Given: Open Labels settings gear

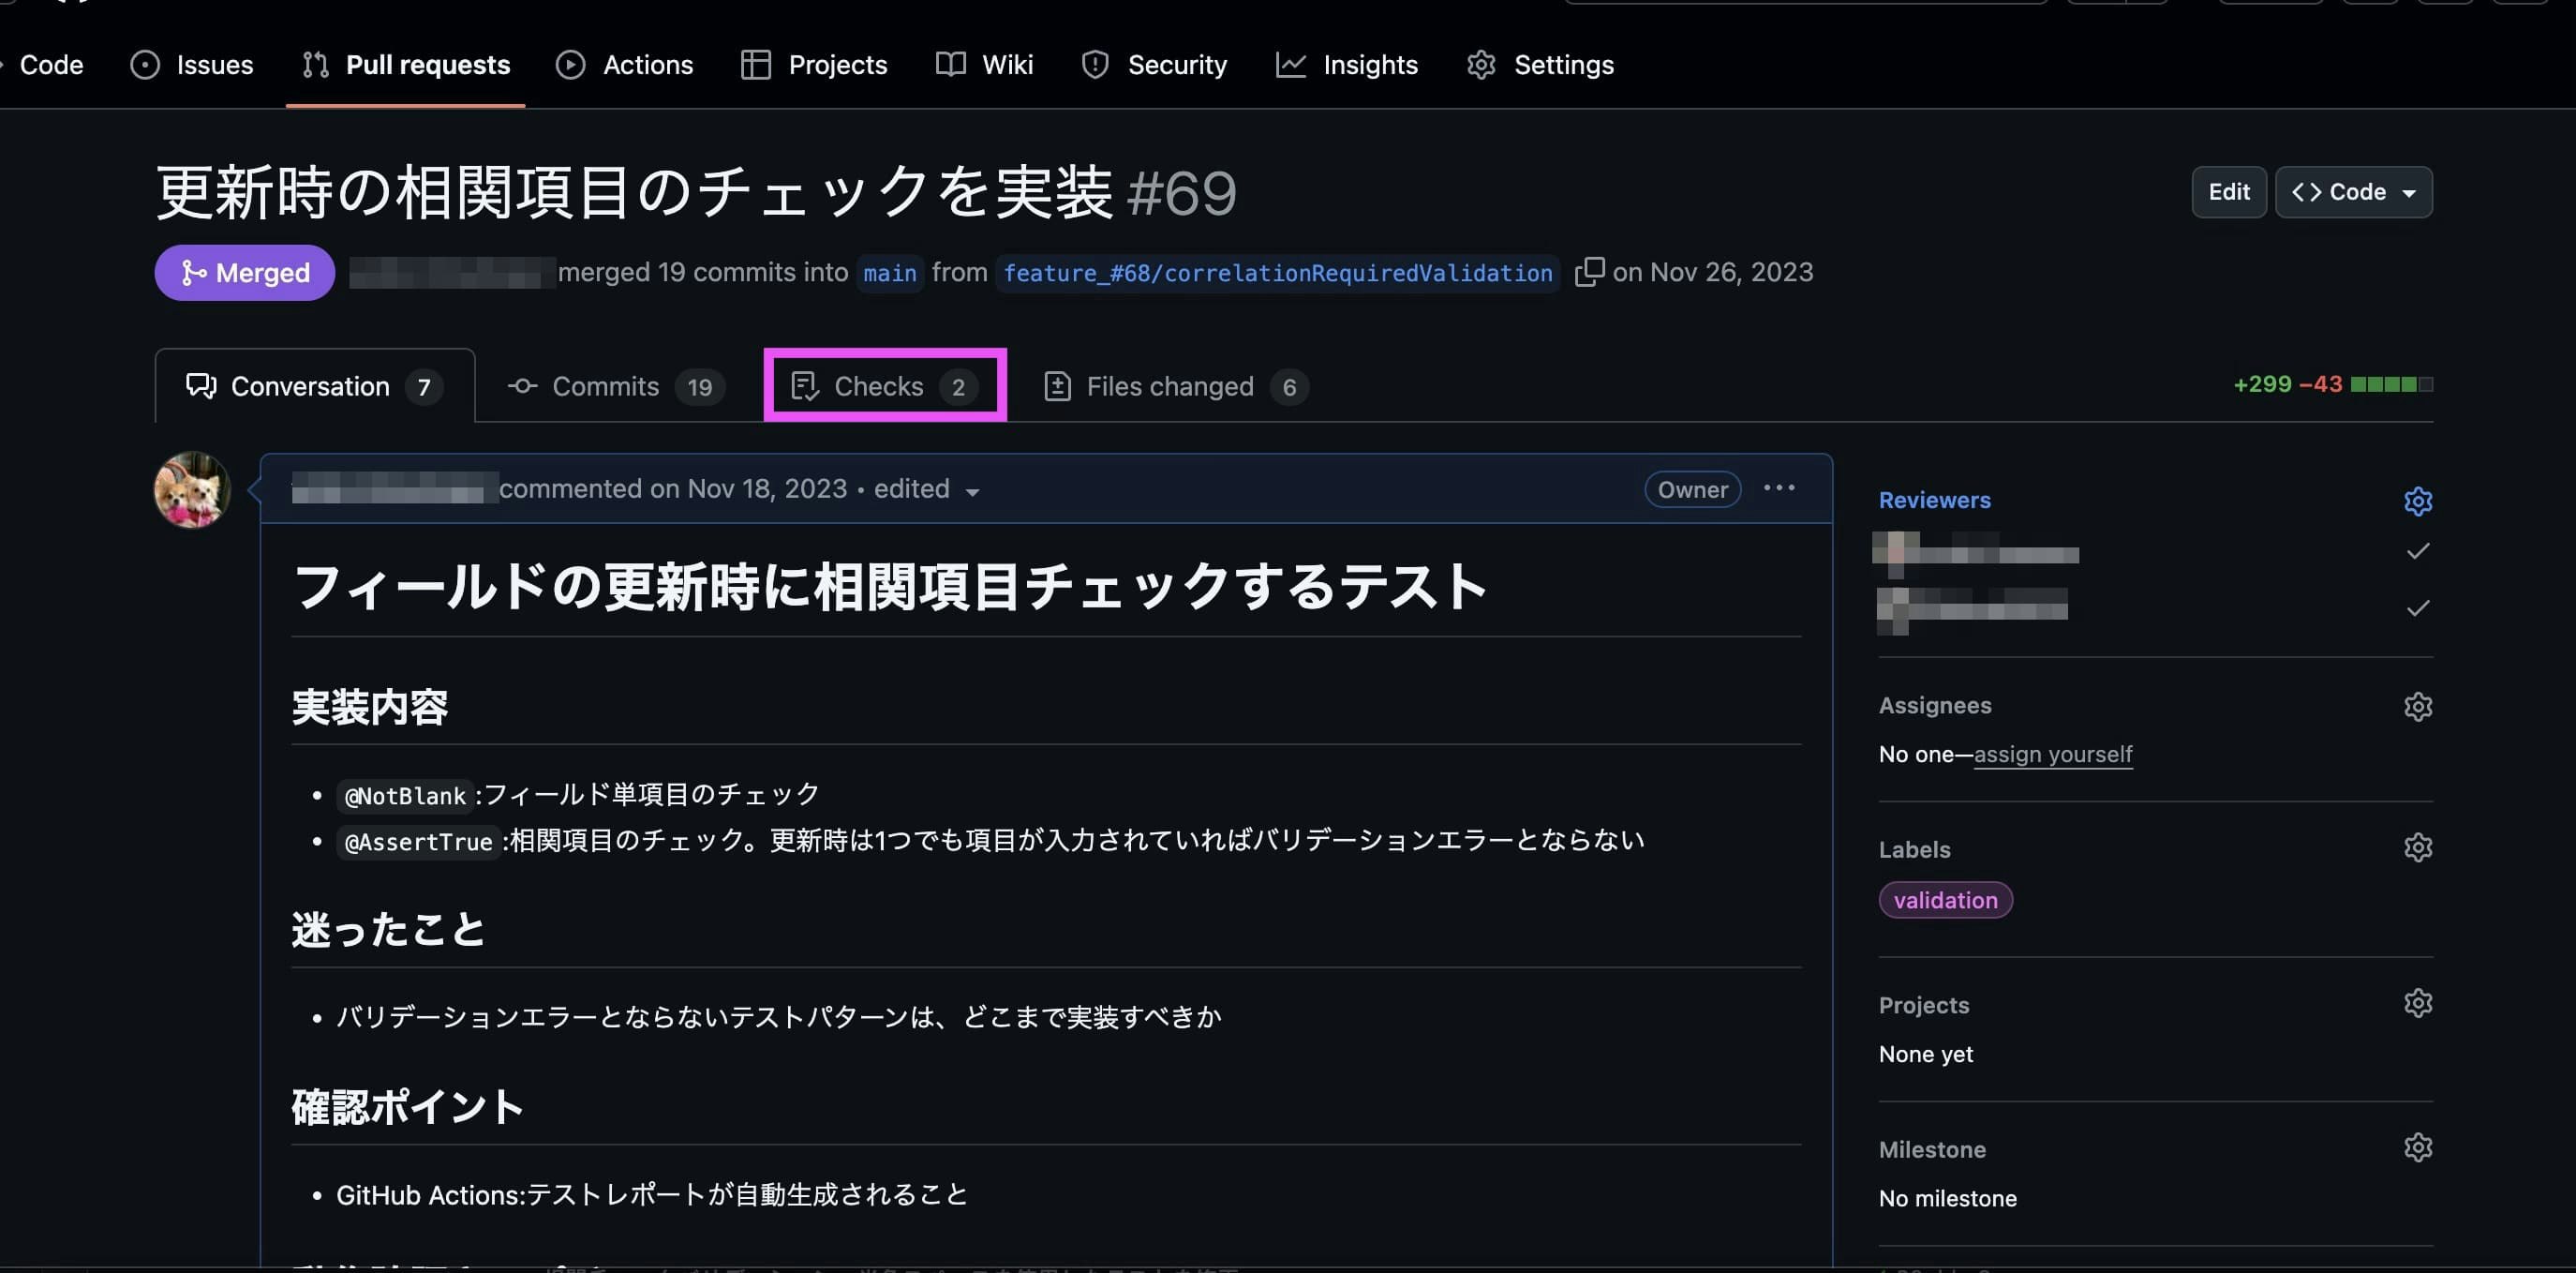Looking at the screenshot, I should pyautogui.click(x=2418, y=847).
